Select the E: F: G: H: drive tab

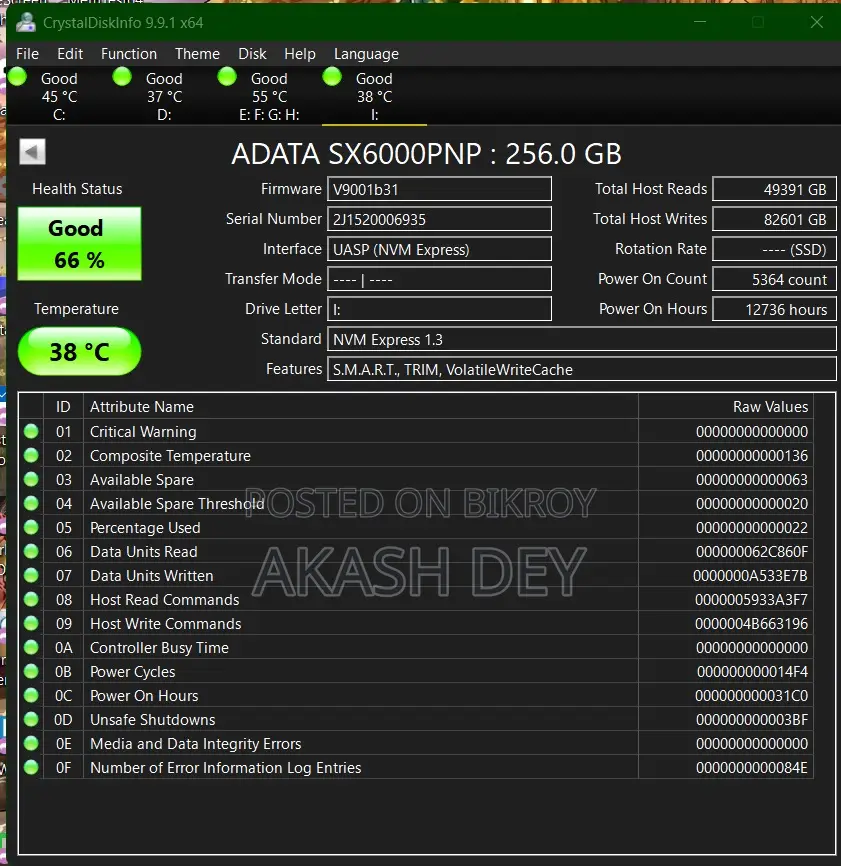[269, 96]
